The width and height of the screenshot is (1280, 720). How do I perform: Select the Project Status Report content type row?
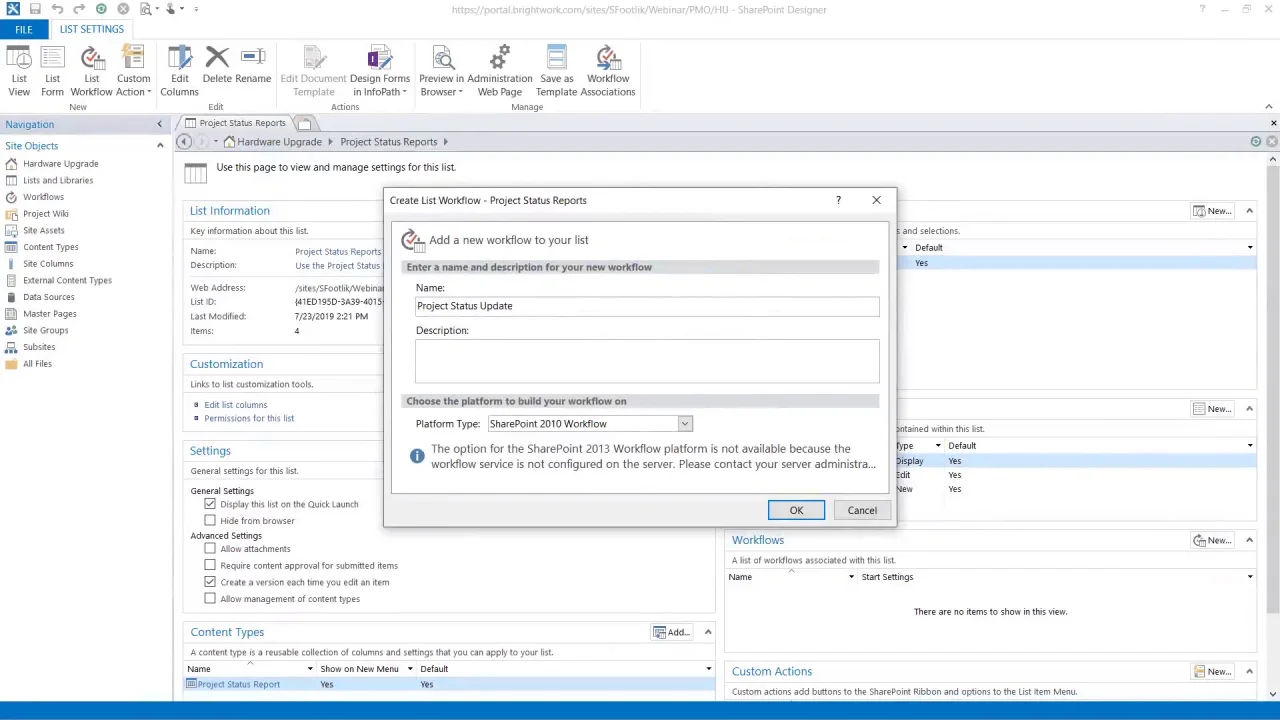[x=450, y=684]
